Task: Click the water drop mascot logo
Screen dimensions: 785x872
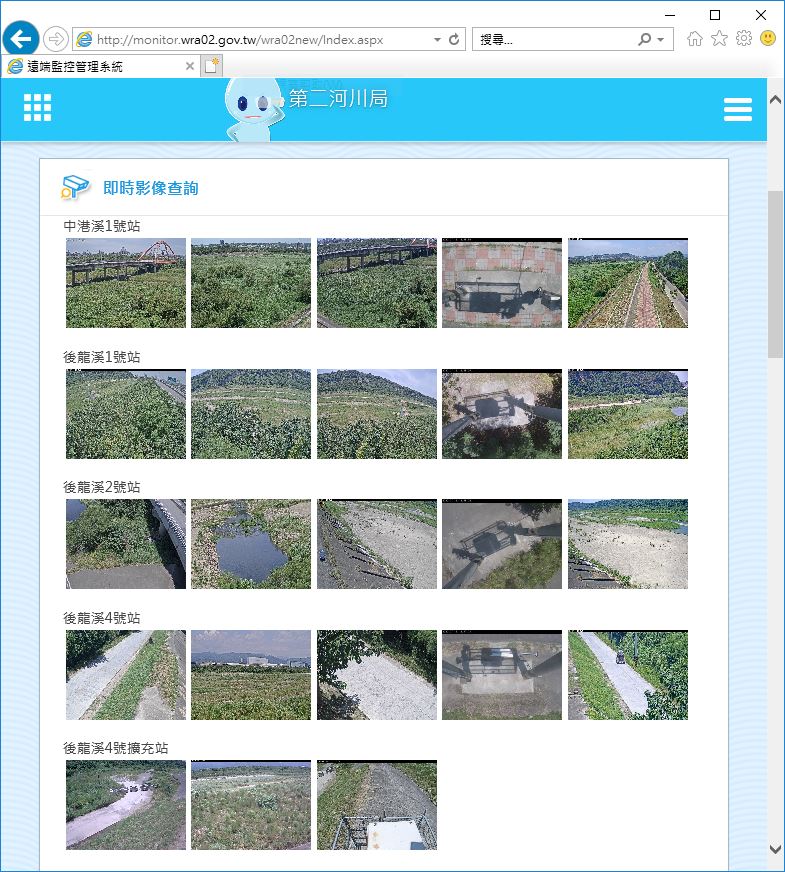Action: point(253,110)
